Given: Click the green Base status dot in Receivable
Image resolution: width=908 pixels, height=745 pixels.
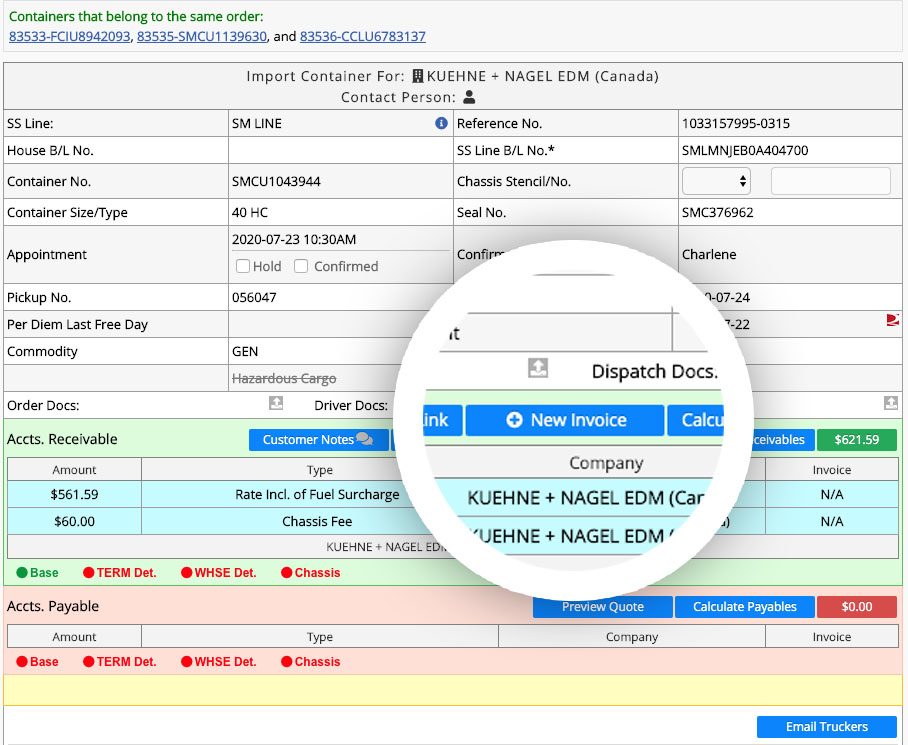Looking at the screenshot, I should 22,573.
